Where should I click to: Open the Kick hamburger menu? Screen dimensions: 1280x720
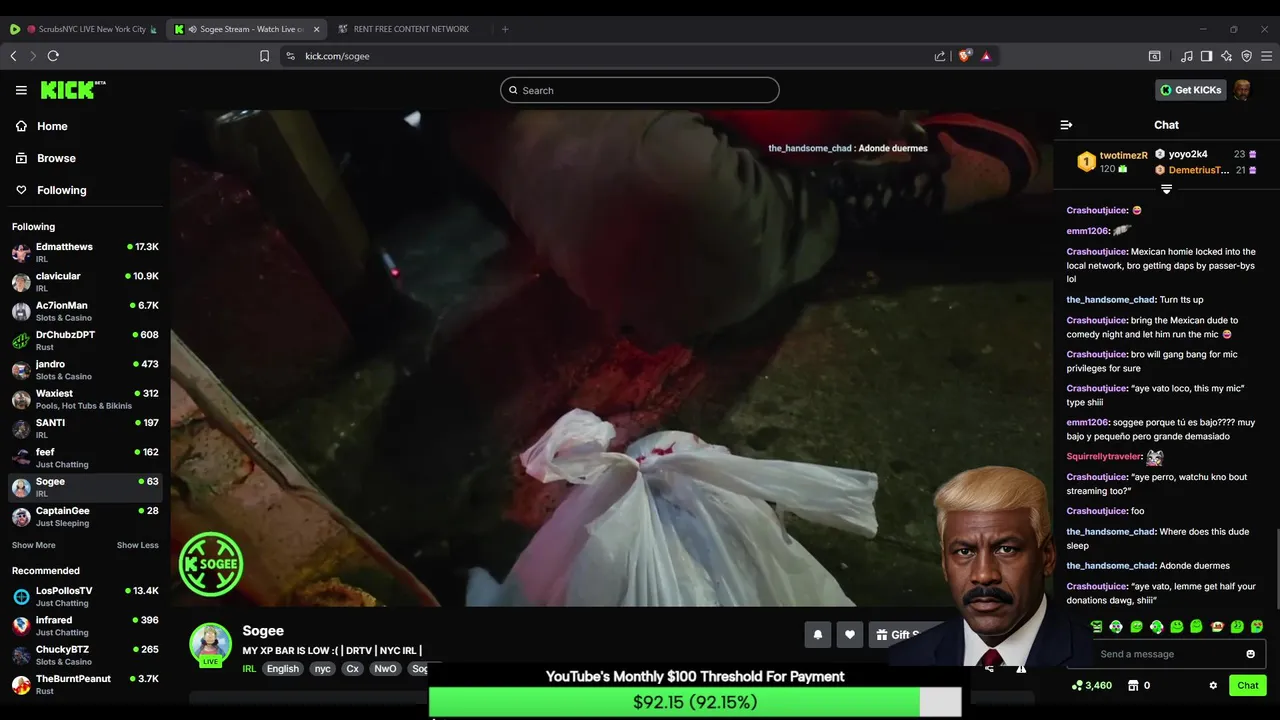(21, 90)
